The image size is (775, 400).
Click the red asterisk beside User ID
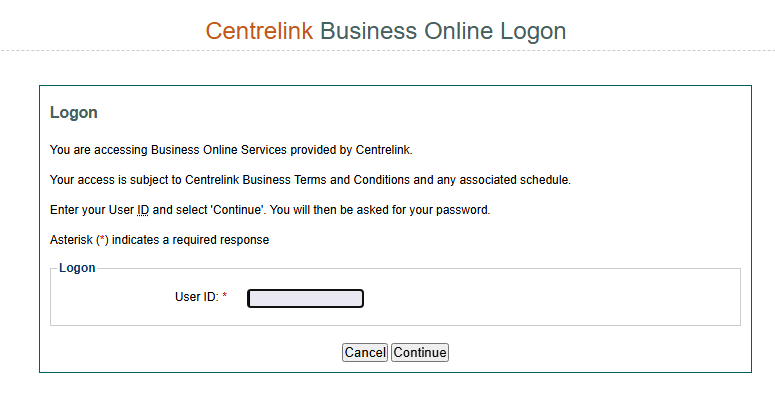coord(225,297)
